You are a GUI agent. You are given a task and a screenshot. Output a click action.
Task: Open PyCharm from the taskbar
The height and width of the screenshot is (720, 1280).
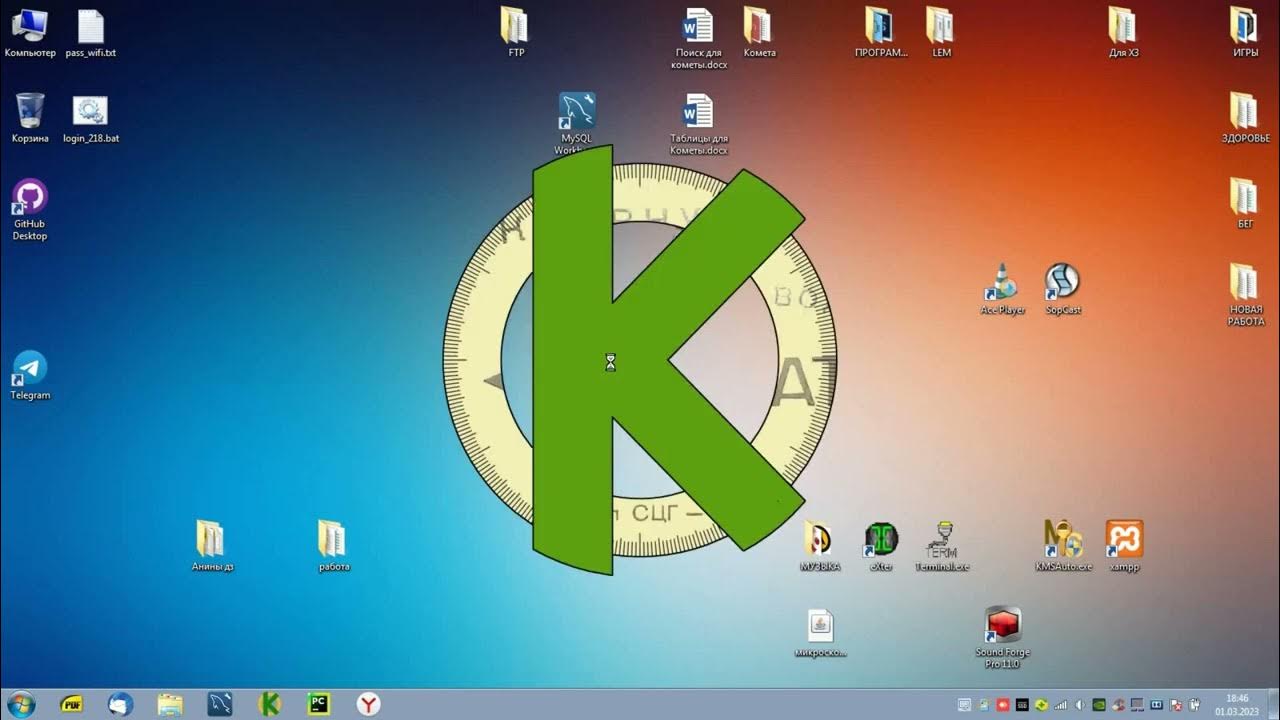coord(319,704)
